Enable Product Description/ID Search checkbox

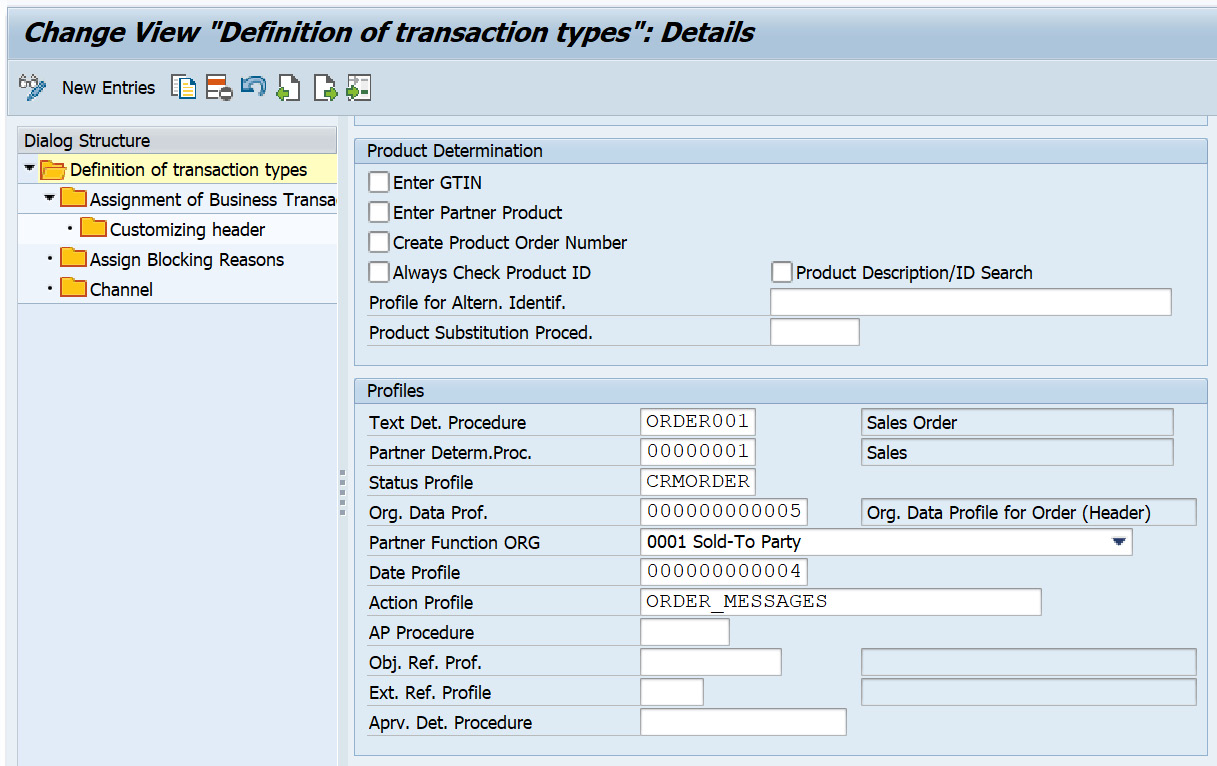[782, 272]
